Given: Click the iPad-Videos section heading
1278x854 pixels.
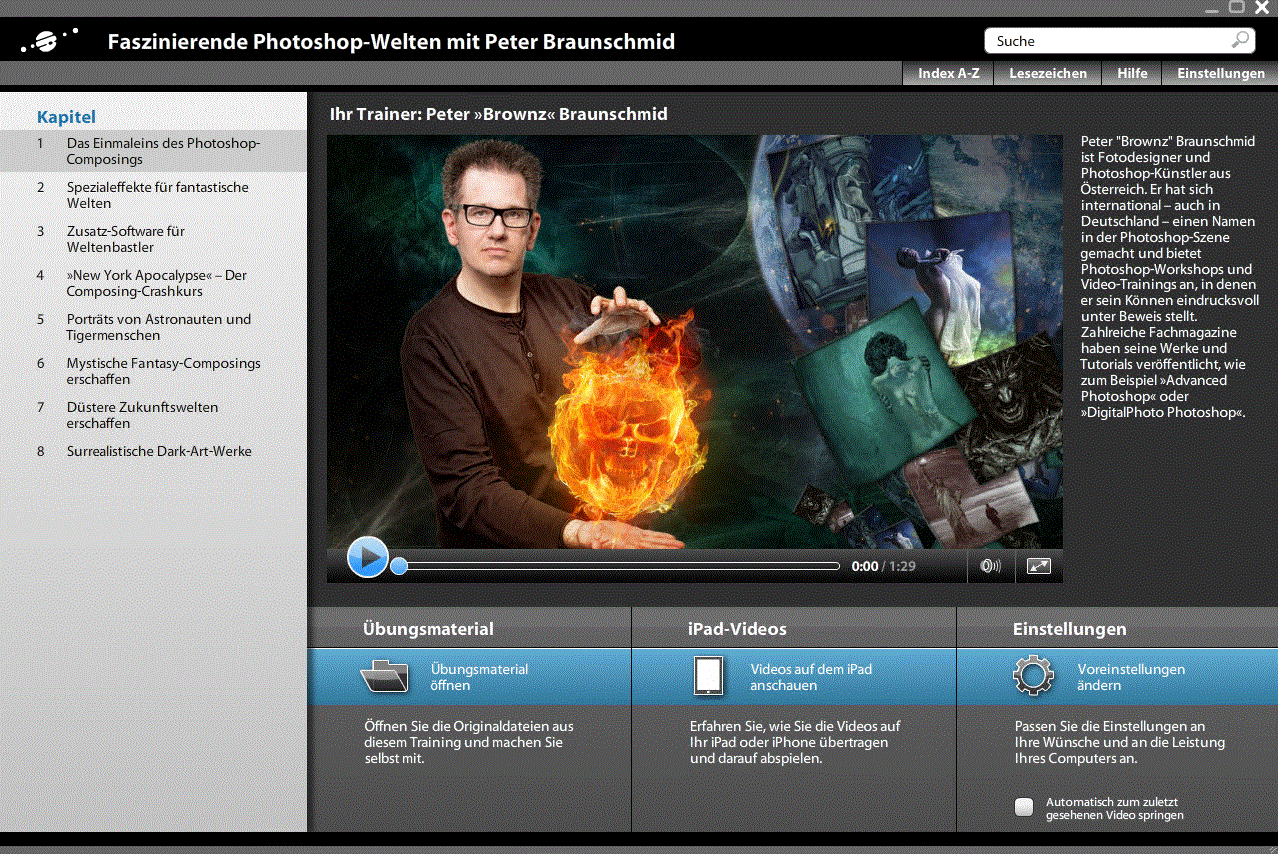Looking at the screenshot, I should (737, 629).
